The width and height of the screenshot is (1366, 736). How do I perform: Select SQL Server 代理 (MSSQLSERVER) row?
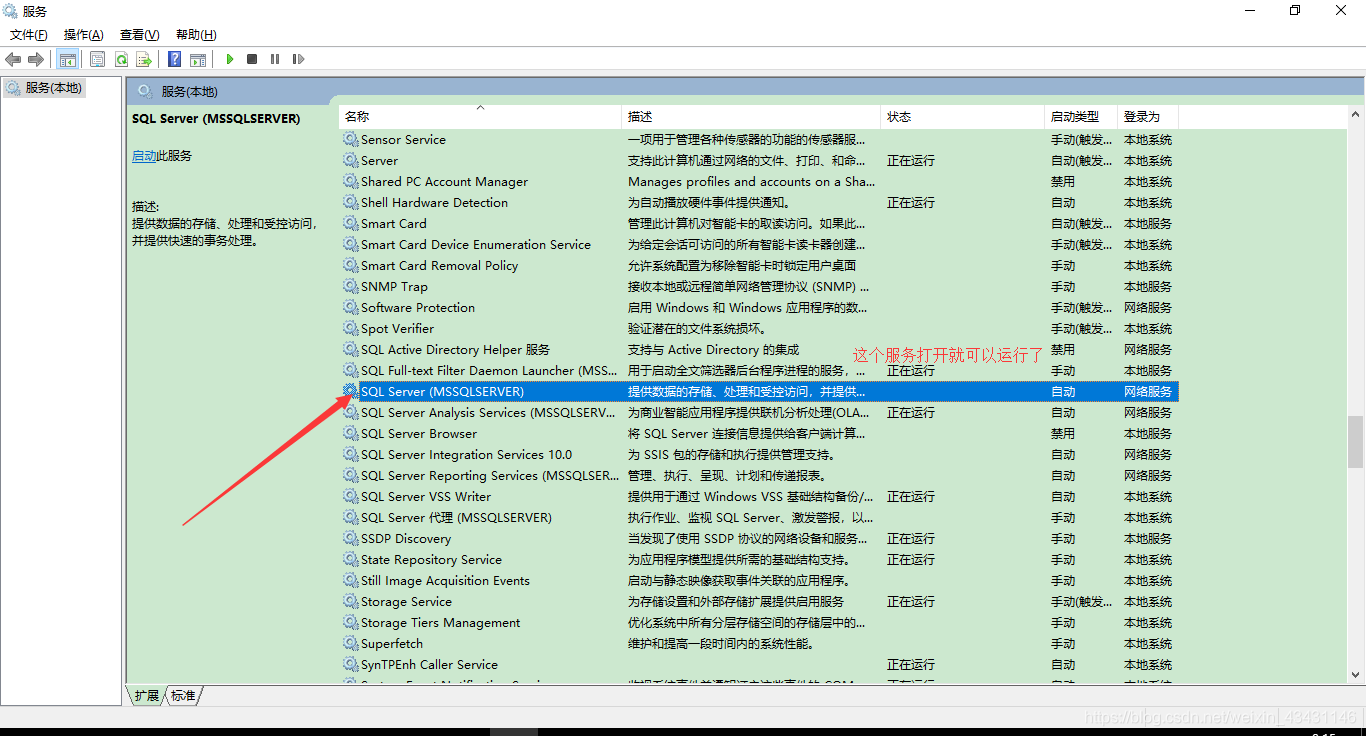pos(759,517)
